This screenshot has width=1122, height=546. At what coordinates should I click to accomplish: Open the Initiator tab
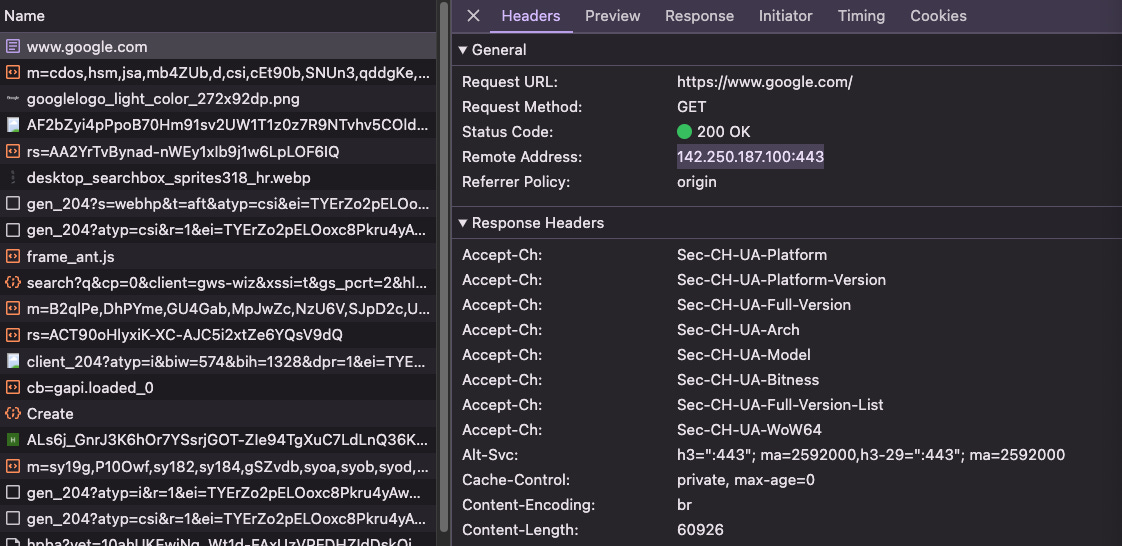coord(786,16)
